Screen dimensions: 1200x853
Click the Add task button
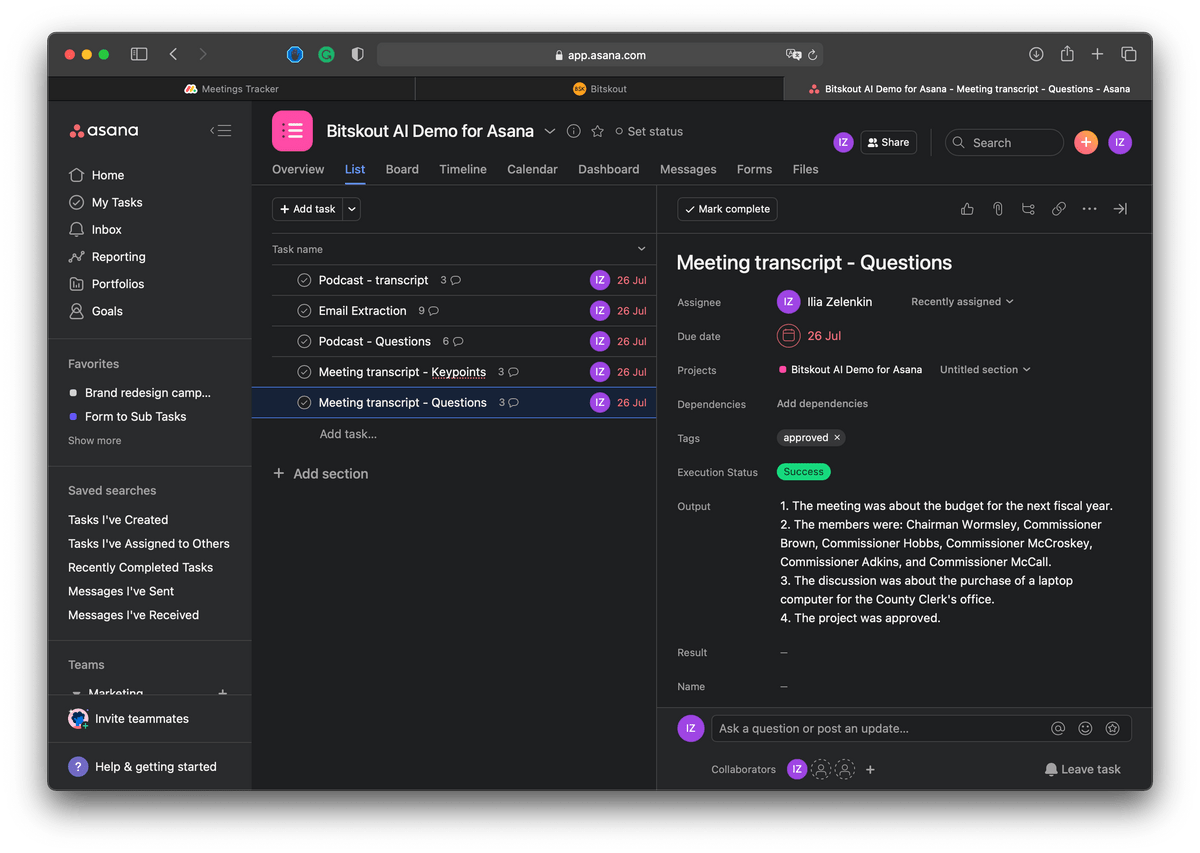point(307,209)
